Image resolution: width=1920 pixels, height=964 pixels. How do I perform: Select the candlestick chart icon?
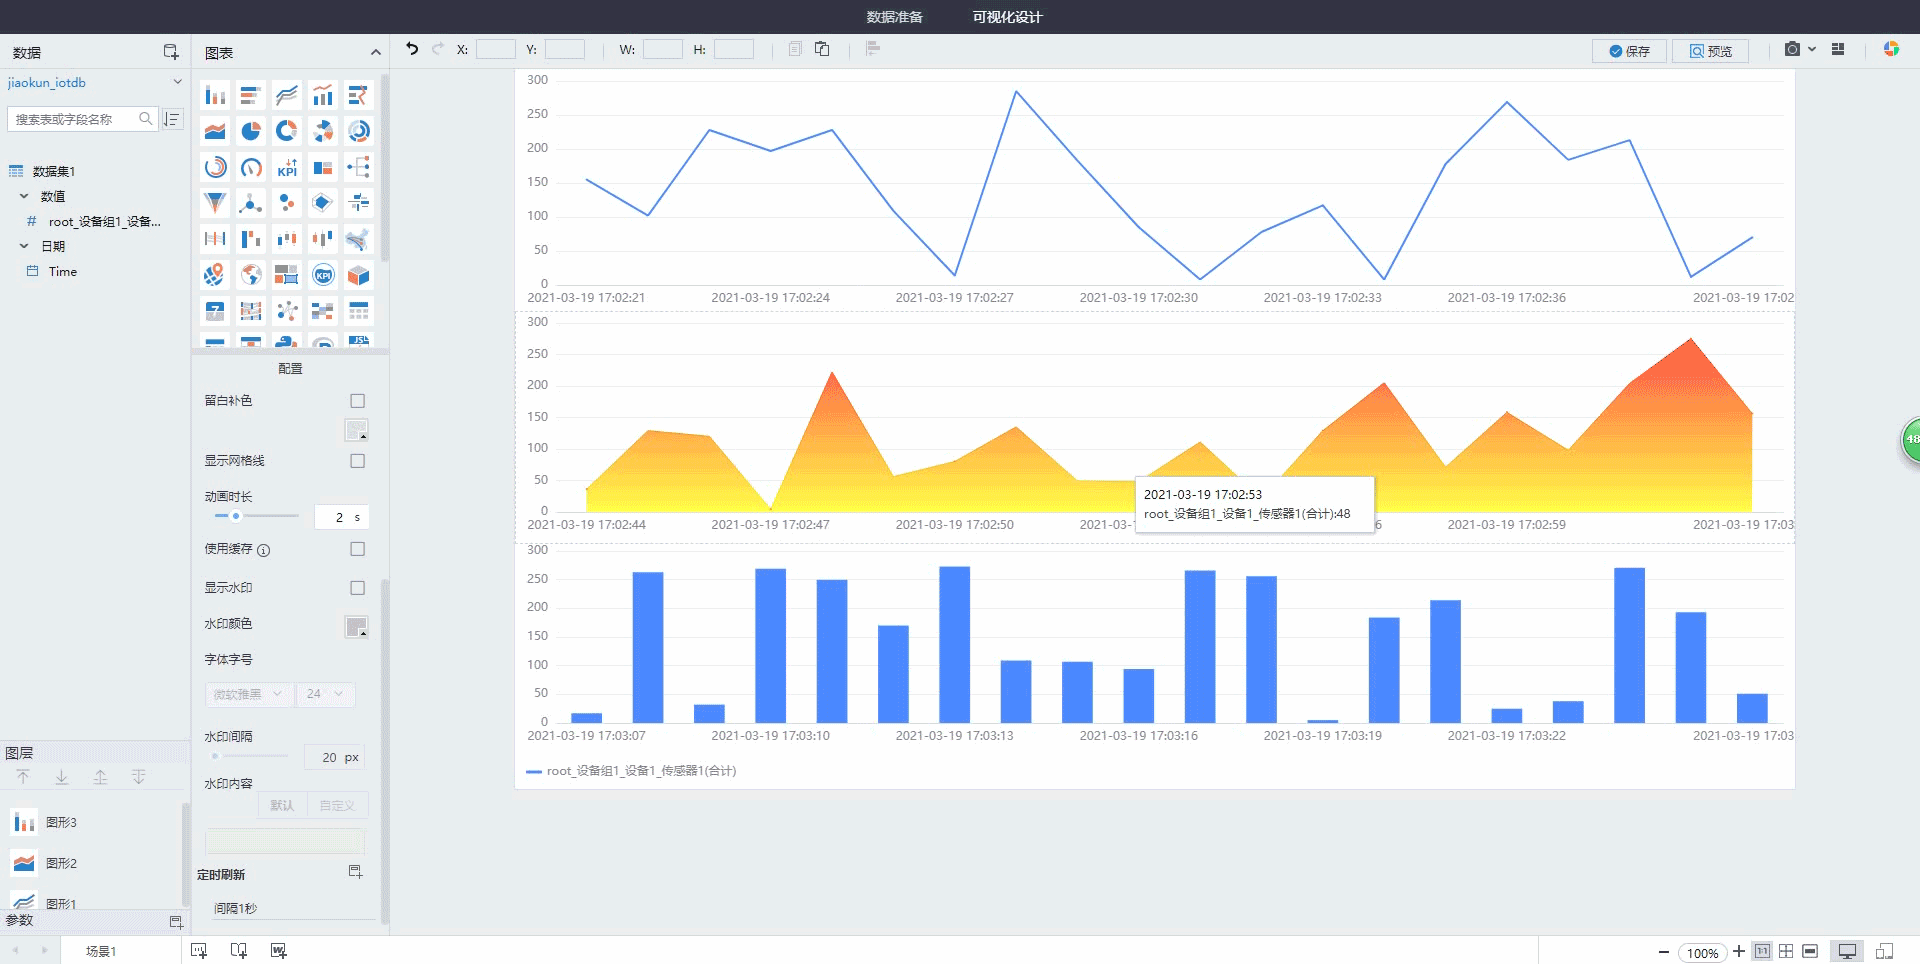[323, 239]
